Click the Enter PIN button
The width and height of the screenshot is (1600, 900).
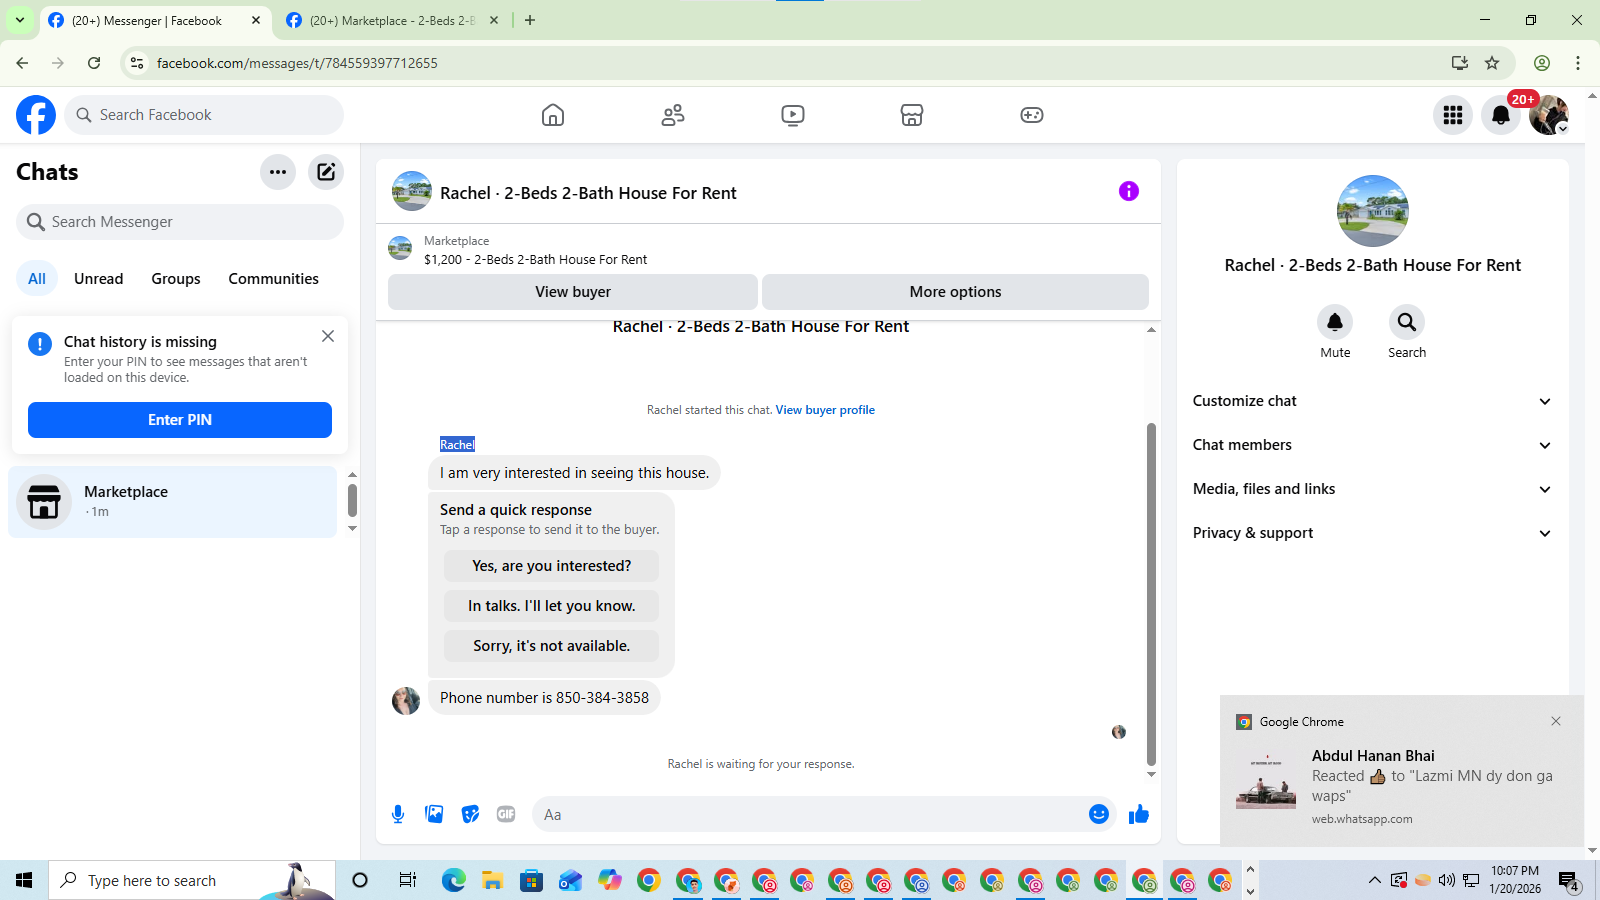click(180, 420)
